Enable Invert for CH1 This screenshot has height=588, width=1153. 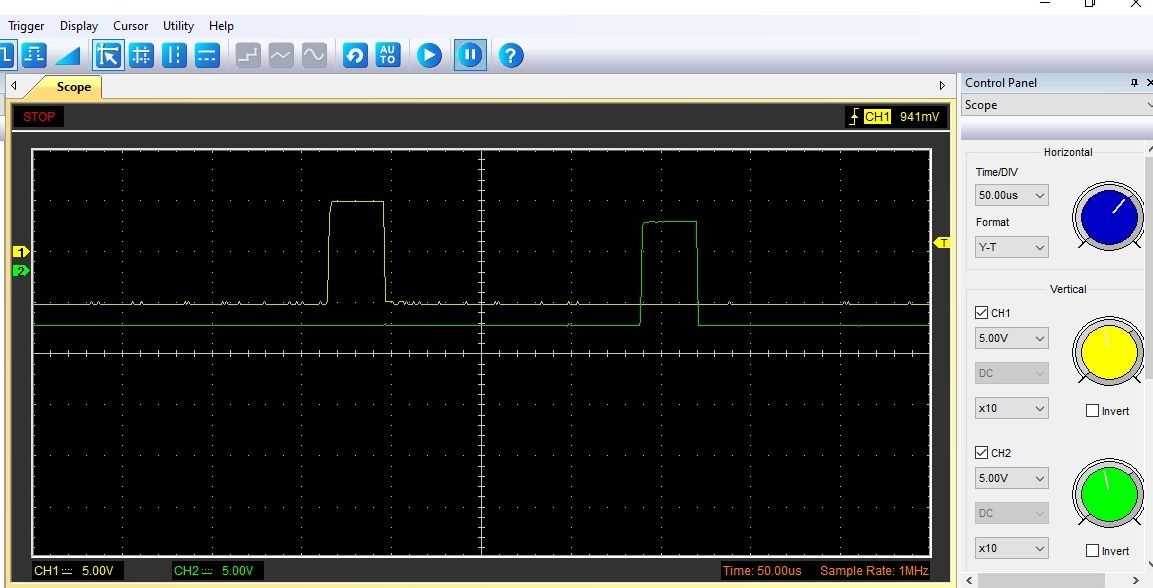click(x=1092, y=411)
